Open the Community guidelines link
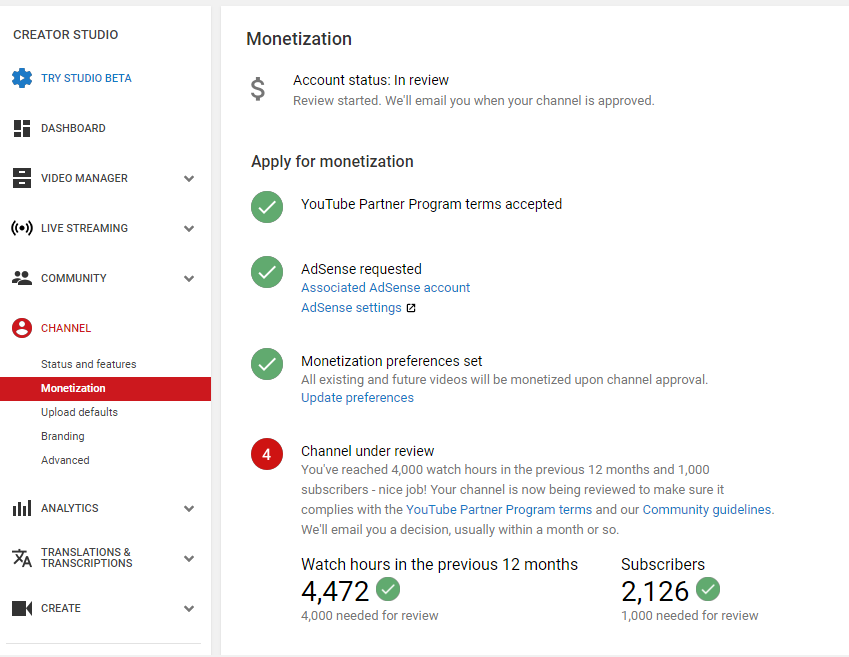Image resolution: width=849 pixels, height=657 pixels. click(x=707, y=510)
